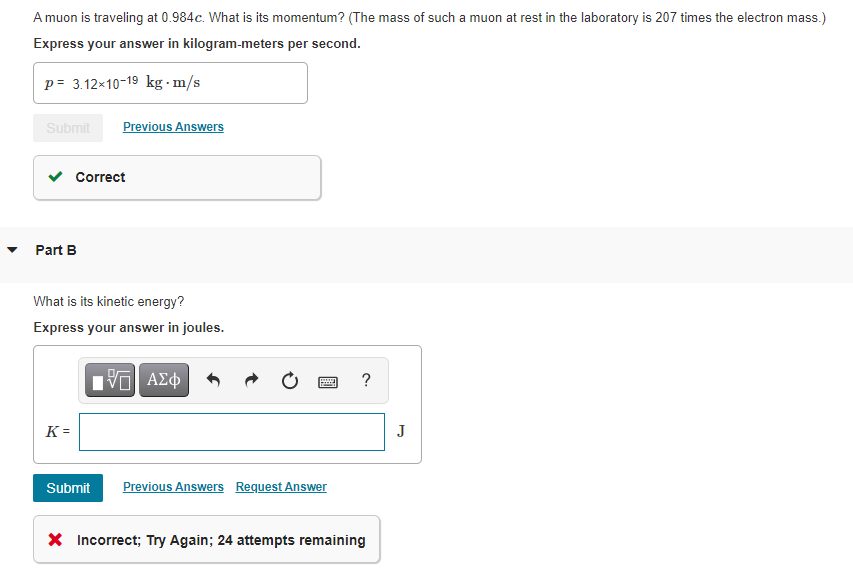This screenshot has width=853, height=578.
Task: Show keyboard shortcuts icon
Action: 327,382
